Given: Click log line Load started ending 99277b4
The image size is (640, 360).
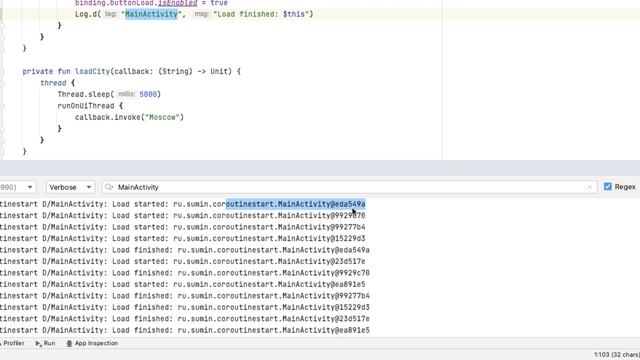Looking at the screenshot, I should click(182, 227).
